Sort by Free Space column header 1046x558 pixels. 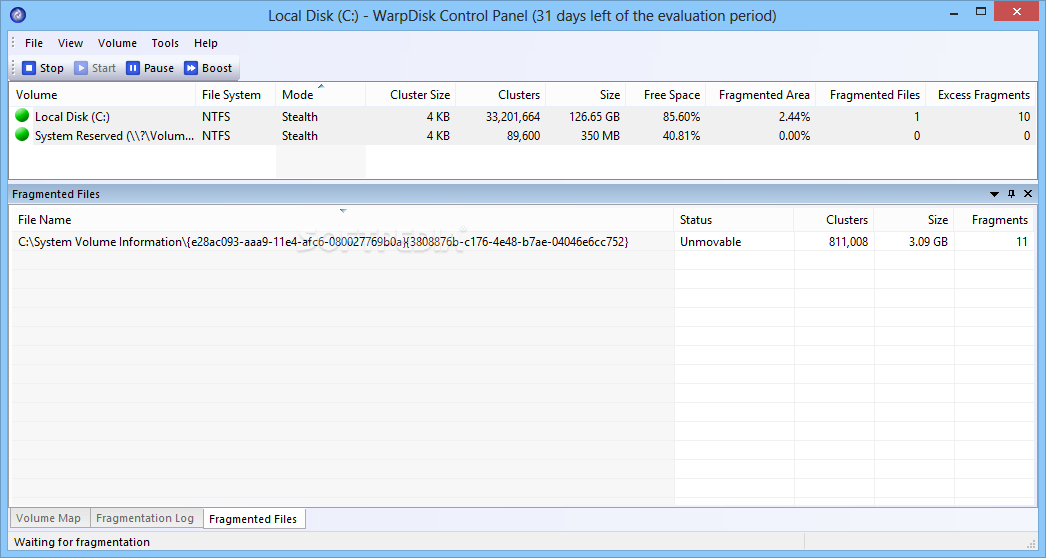[x=665, y=95]
